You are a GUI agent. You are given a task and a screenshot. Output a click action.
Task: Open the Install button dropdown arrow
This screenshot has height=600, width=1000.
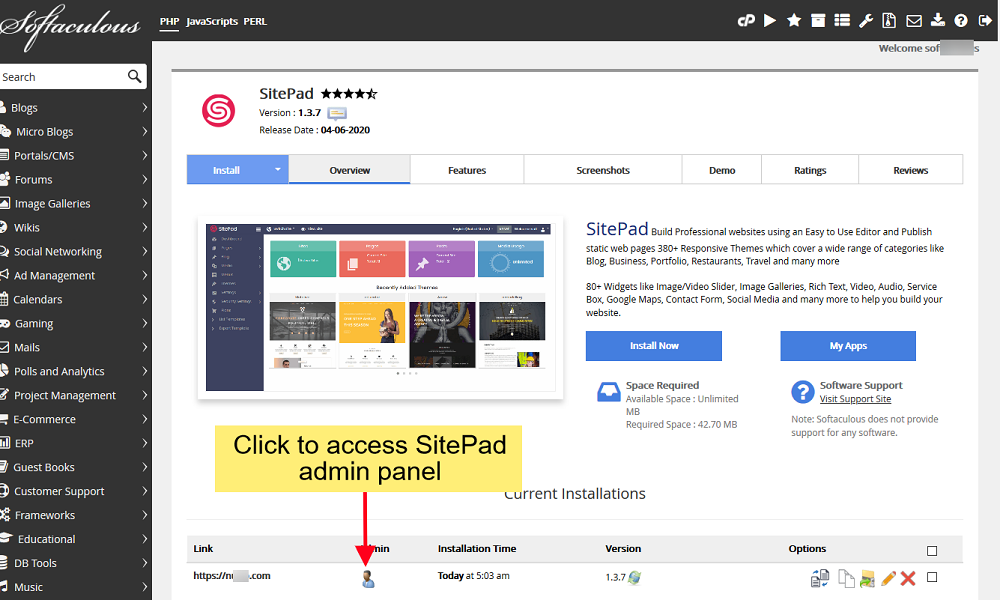tap(277, 170)
